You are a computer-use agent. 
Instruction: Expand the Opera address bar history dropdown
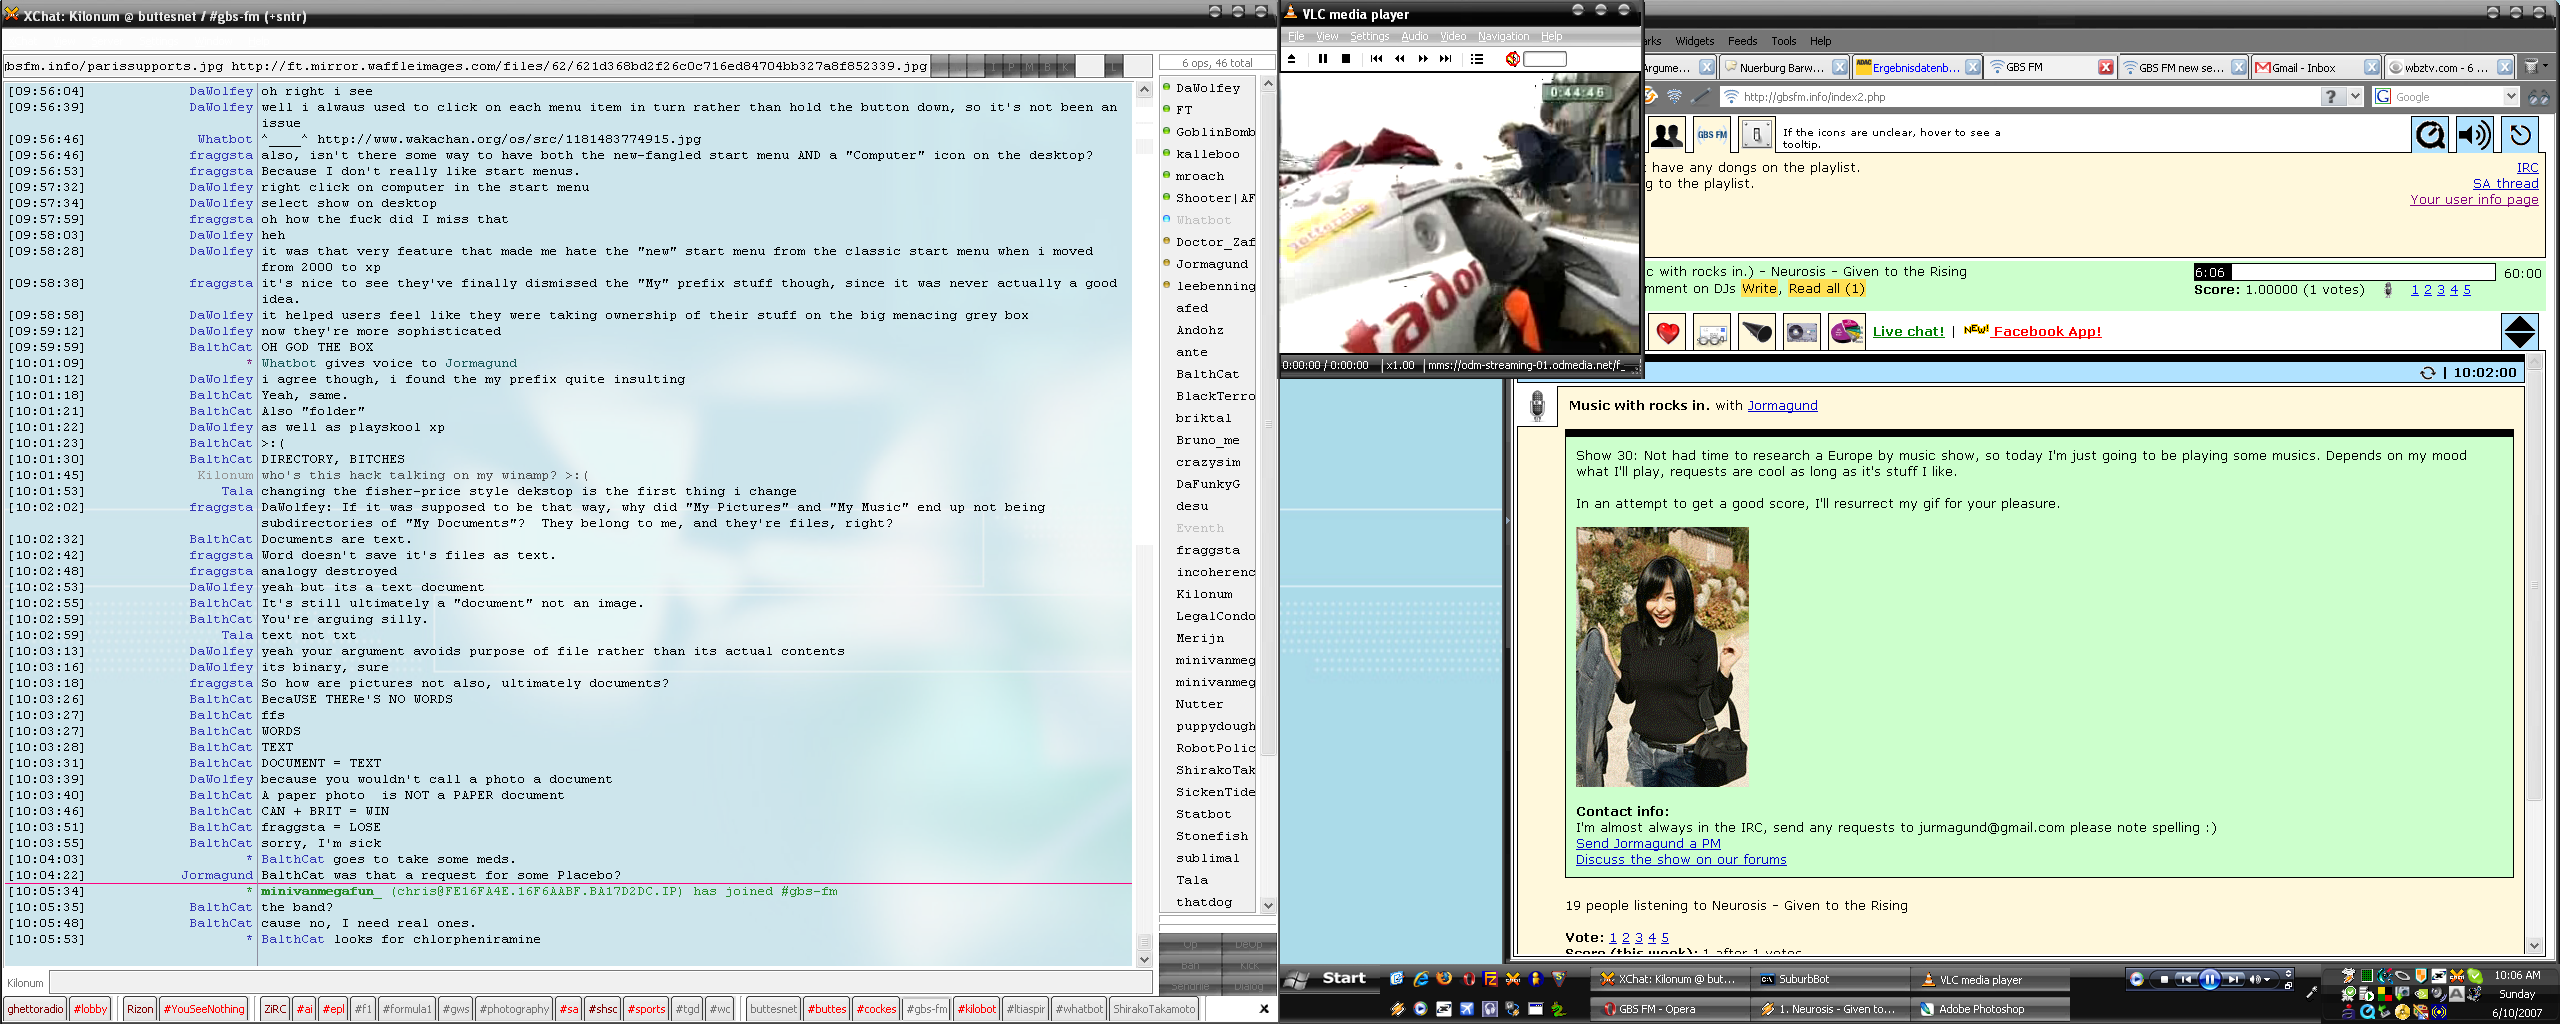2355,96
